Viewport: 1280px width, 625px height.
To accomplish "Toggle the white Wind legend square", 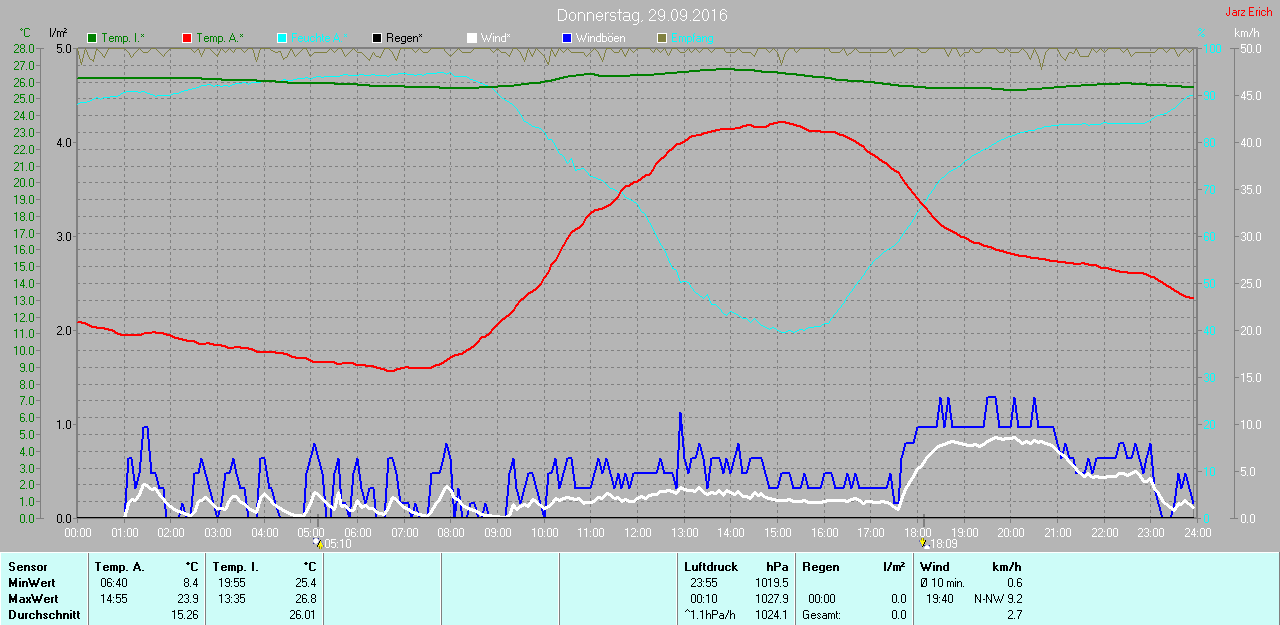I will [472, 38].
